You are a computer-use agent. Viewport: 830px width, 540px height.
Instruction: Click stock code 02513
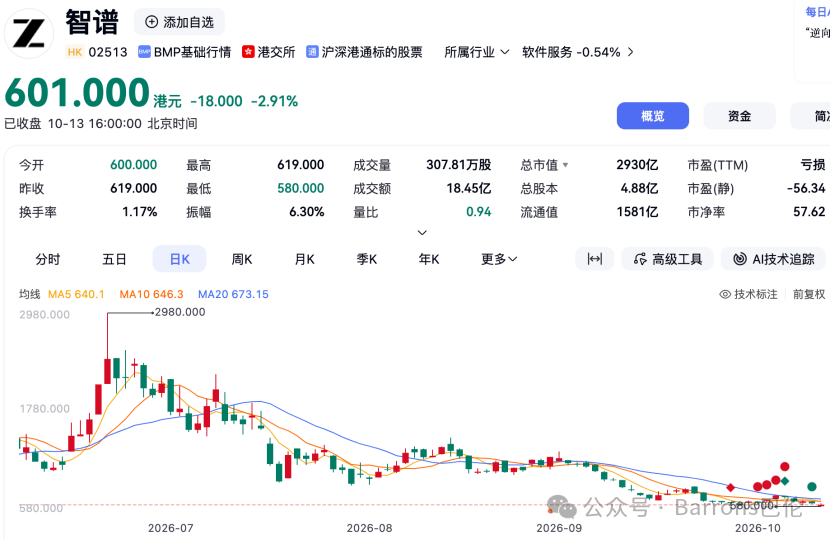click(108, 52)
